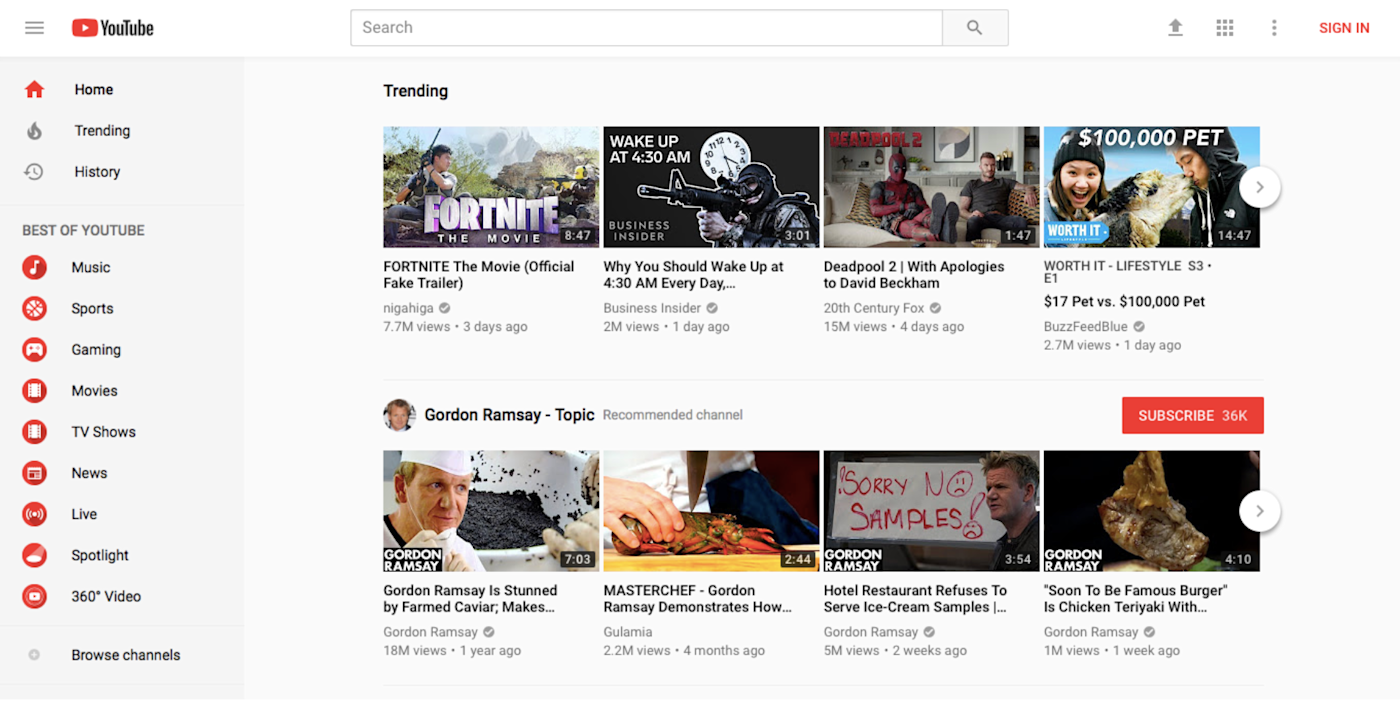Click verified badge next to Business Insider
Image resolution: width=1400 pixels, height=701 pixels.
point(712,308)
